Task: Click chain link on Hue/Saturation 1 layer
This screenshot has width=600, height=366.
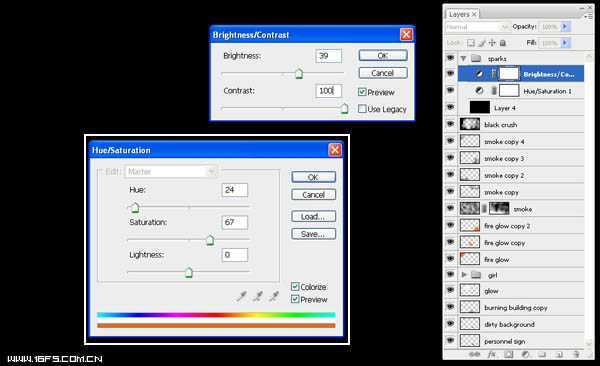Action: point(494,91)
